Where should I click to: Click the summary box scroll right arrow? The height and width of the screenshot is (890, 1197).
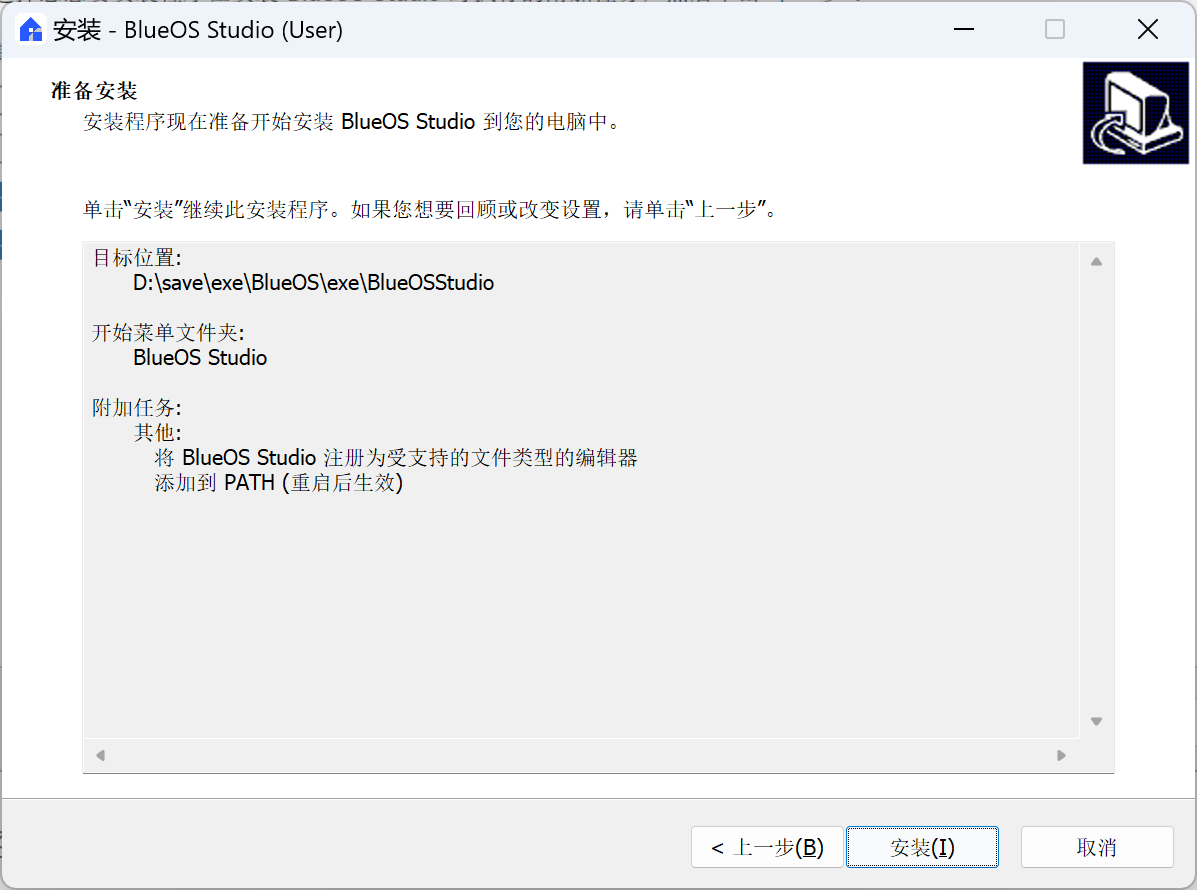coord(1061,756)
